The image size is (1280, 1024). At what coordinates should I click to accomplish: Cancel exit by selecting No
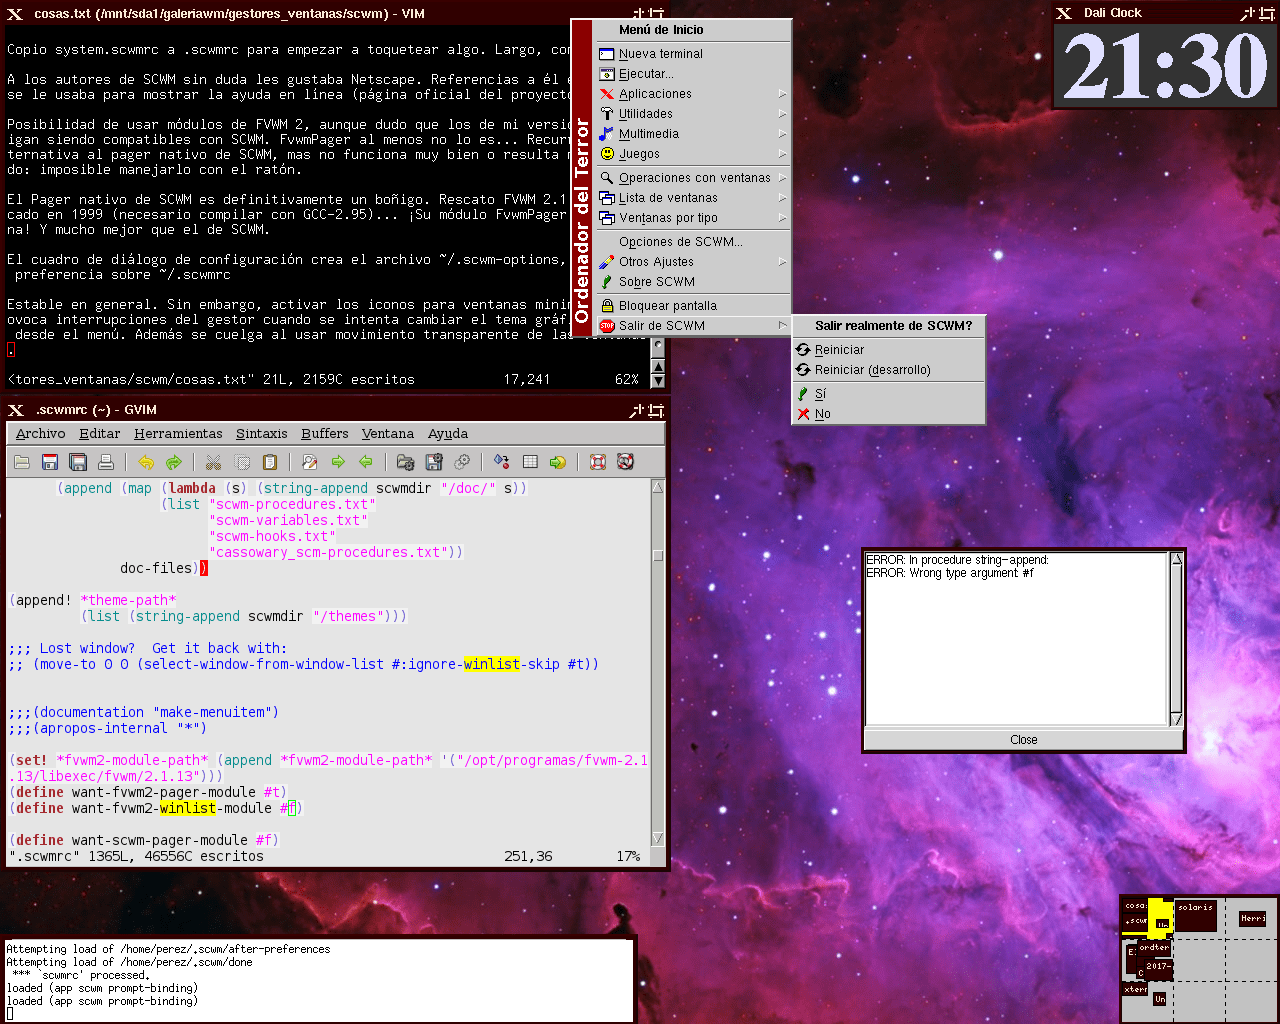[x=889, y=414]
